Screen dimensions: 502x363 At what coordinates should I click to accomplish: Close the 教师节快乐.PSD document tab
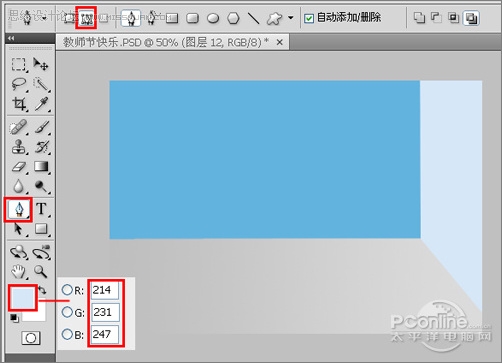pyautogui.click(x=280, y=42)
